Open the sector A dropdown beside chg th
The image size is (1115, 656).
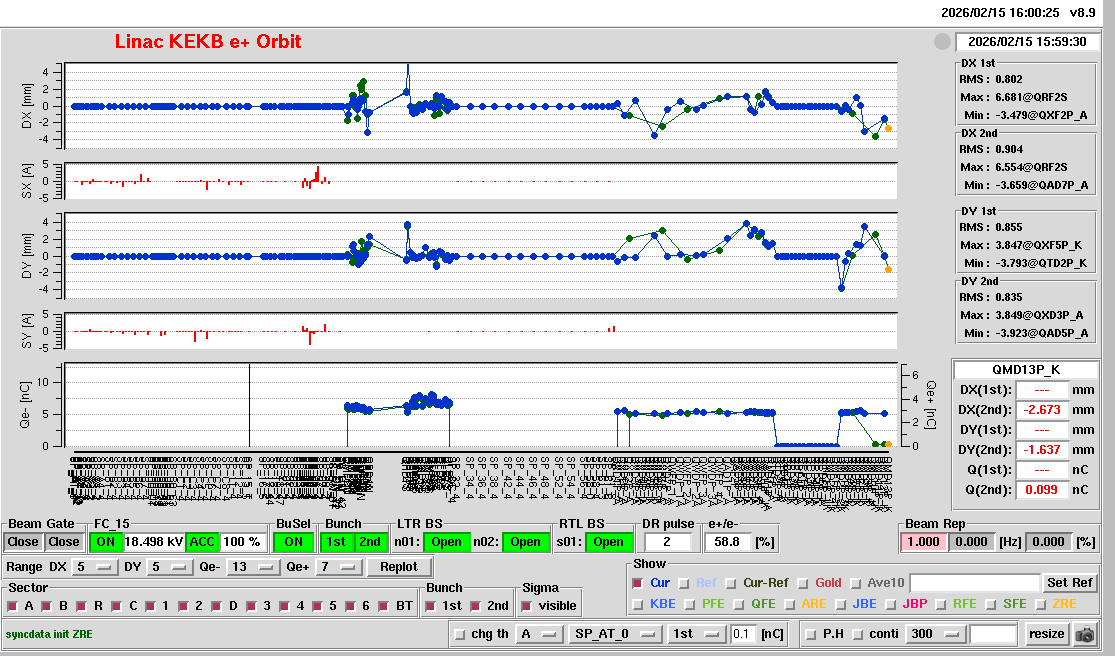[539, 634]
